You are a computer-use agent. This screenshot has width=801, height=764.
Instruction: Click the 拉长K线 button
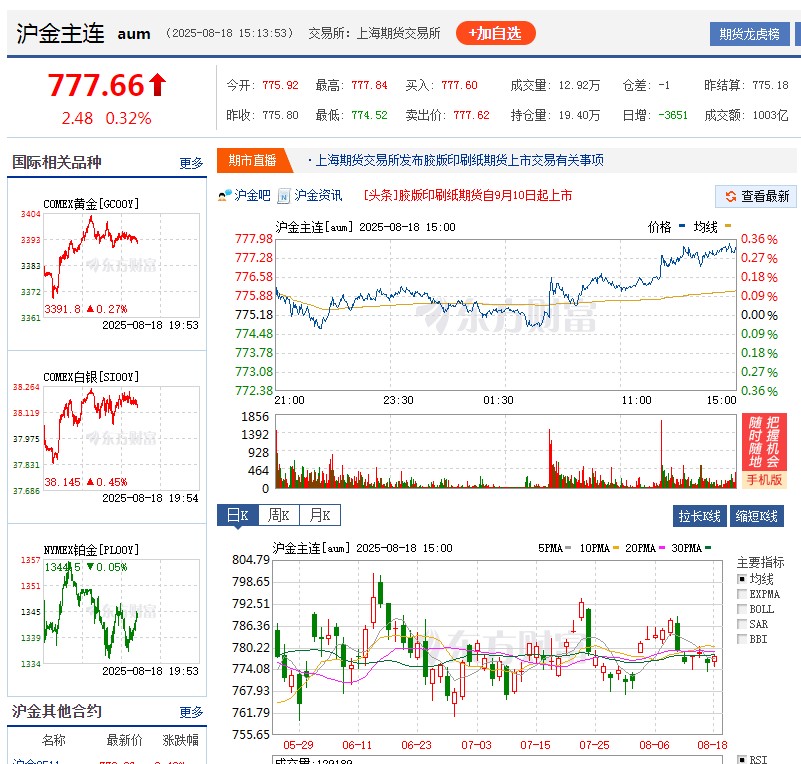pyautogui.click(x=702, y=515)
